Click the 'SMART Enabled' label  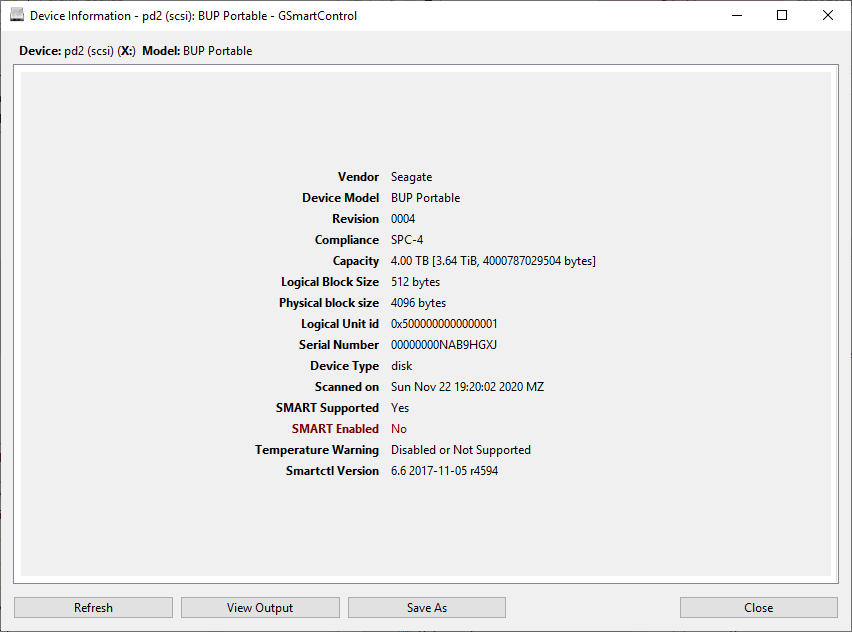[335, 429]
